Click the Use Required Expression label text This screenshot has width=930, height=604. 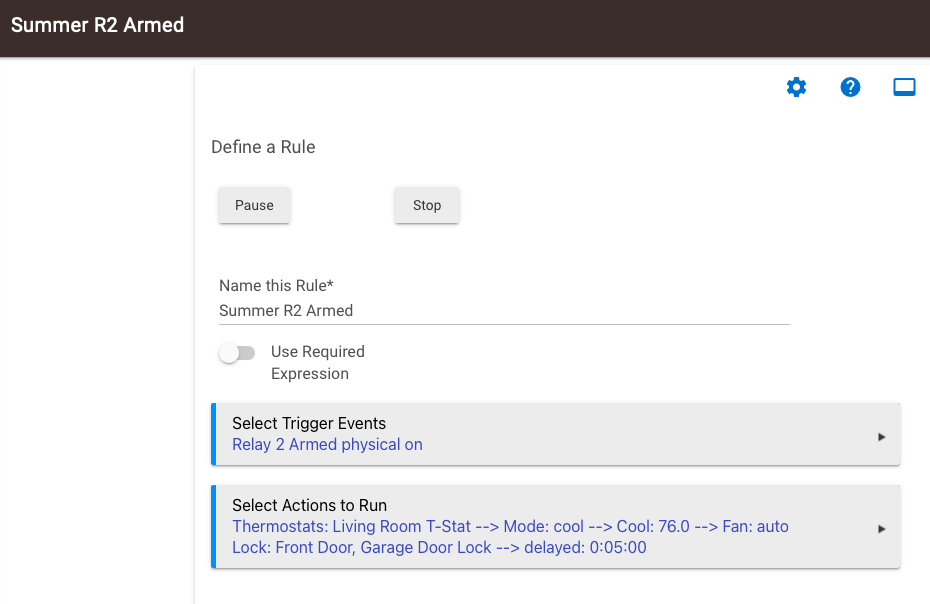(318, 363)
